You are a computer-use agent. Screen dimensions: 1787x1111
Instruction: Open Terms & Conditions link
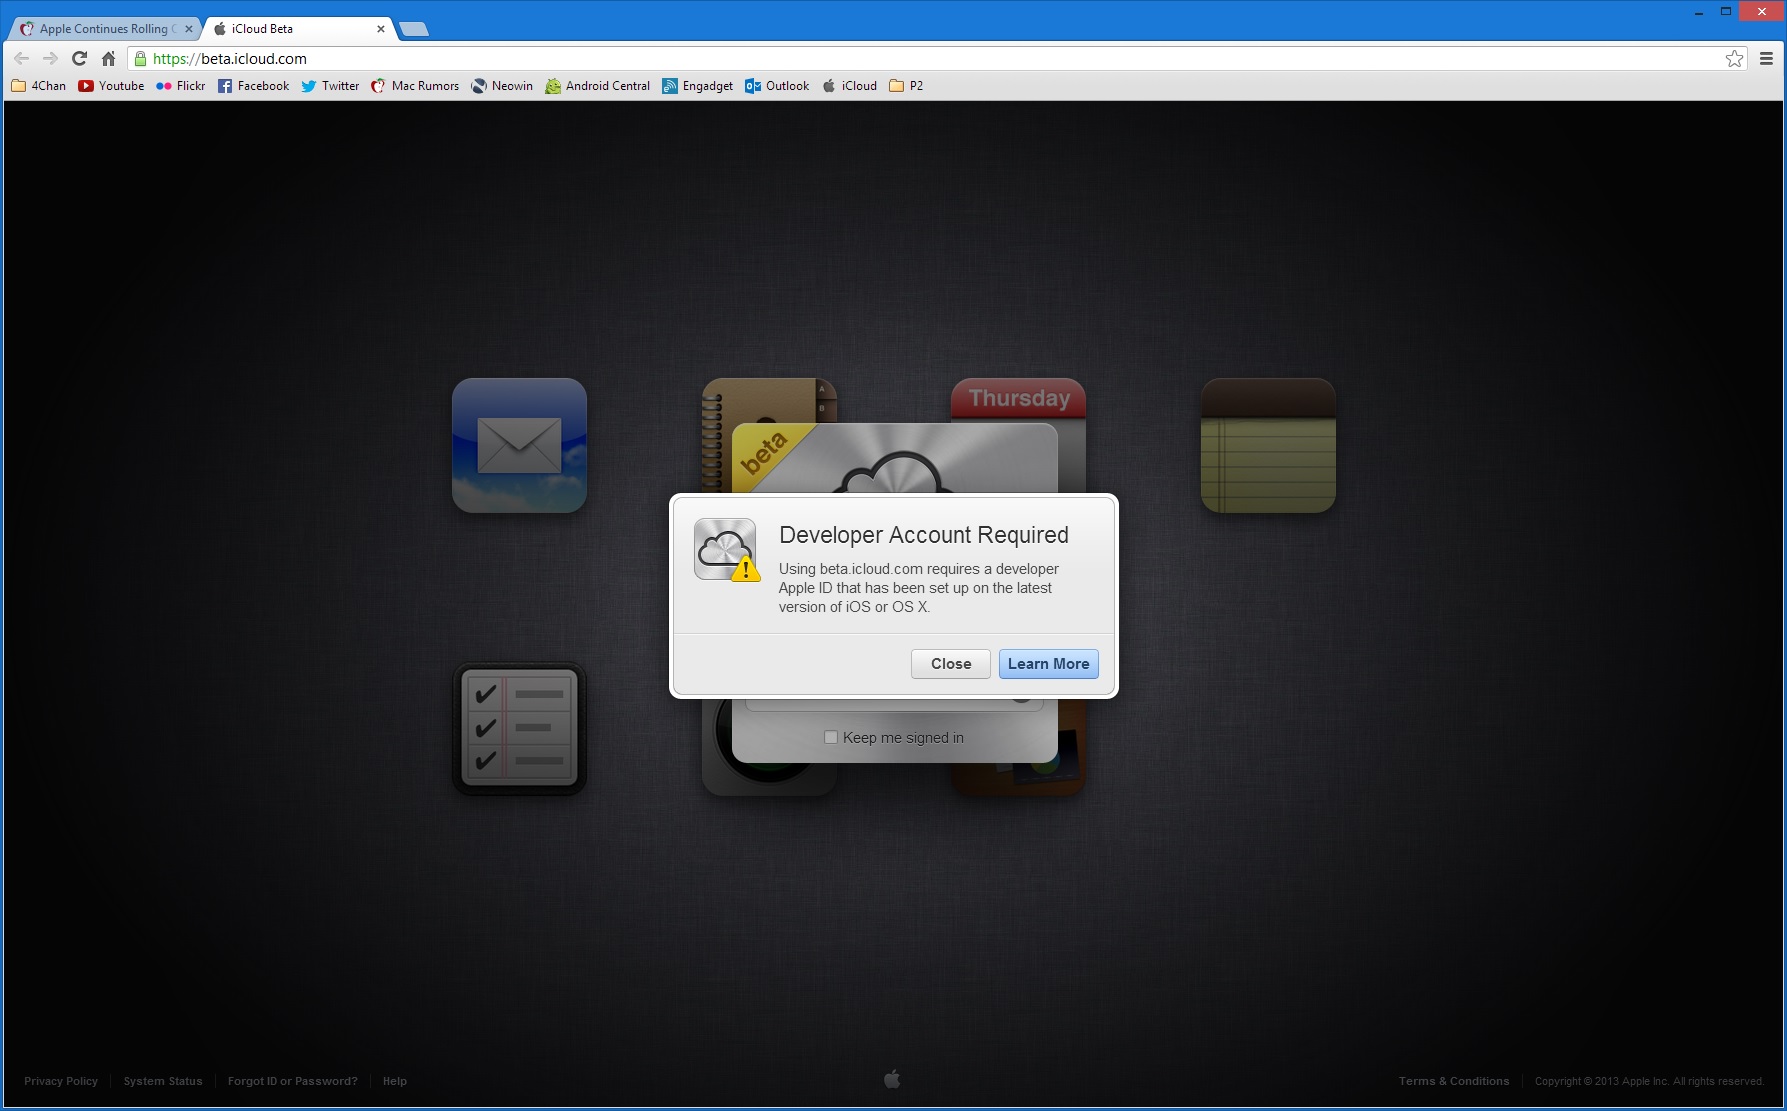coord(1454,1081)
